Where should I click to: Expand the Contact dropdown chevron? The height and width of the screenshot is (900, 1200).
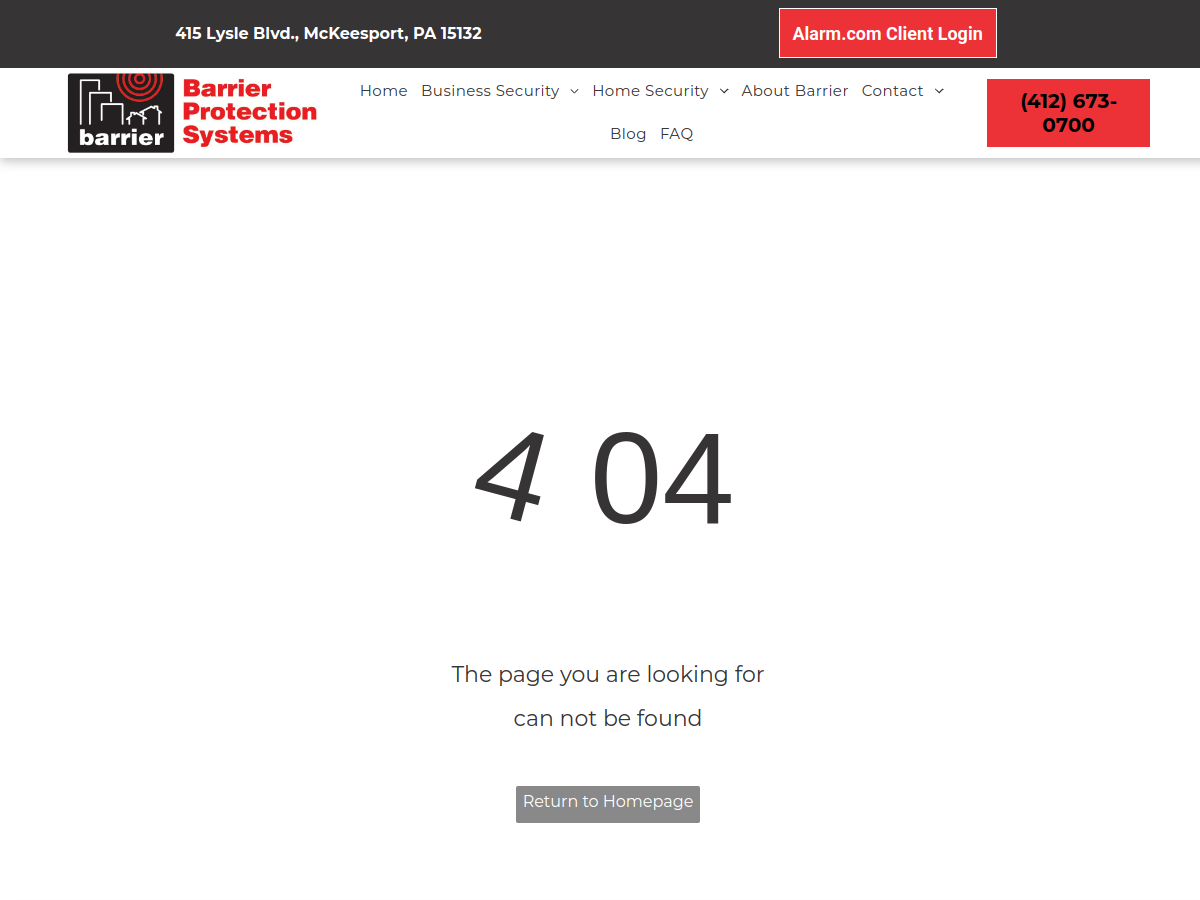point(939,91)
